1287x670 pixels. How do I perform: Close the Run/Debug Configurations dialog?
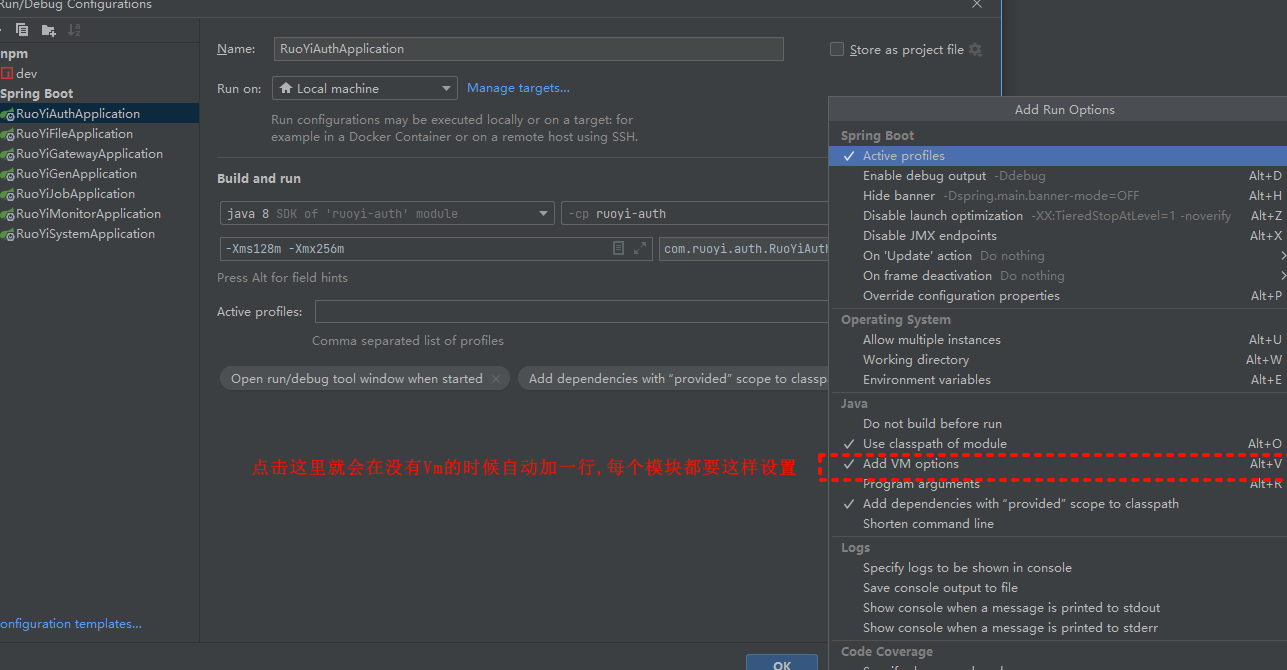[977, 5]
